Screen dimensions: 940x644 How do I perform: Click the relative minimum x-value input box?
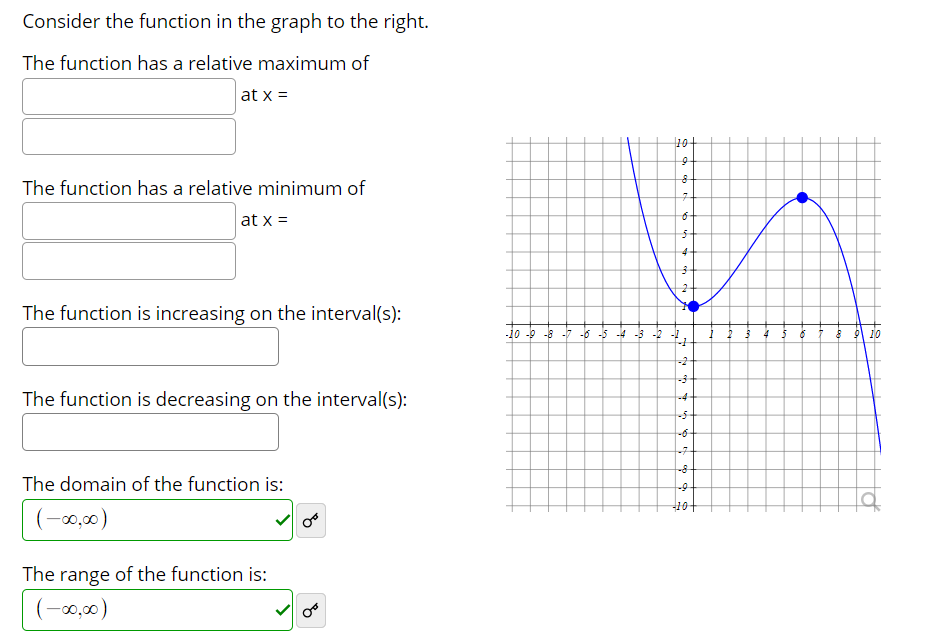(x=128, y=260)
